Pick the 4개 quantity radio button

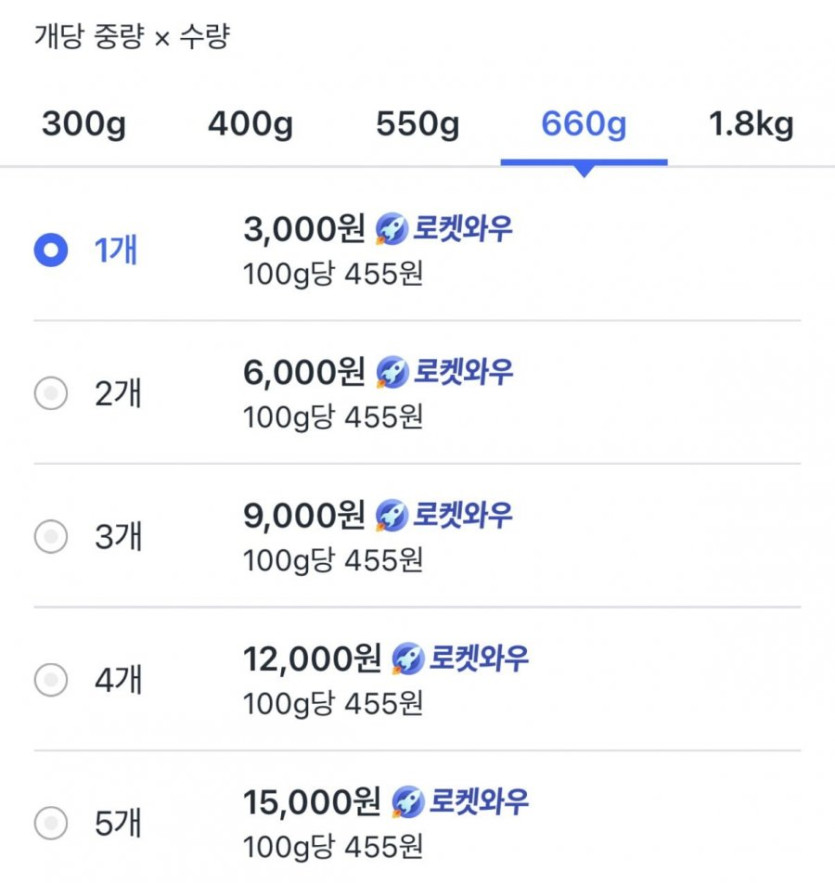tap(50, 681)
